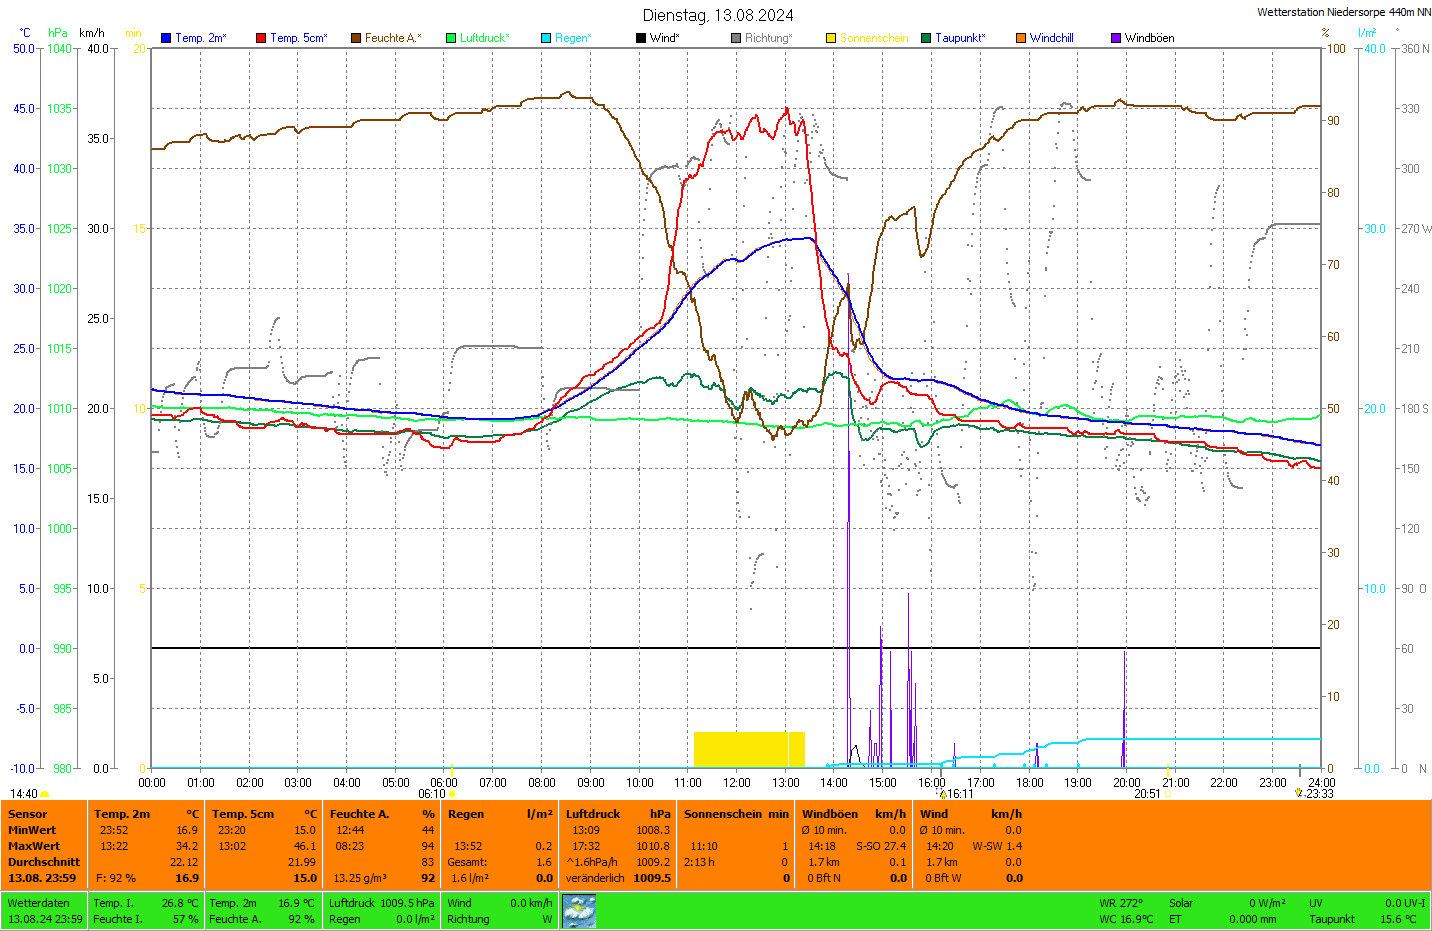Screen dimensions: 1432x931
Task: Click the blue Temp. 2m legend swatch
Action: [x=166, y=38]
